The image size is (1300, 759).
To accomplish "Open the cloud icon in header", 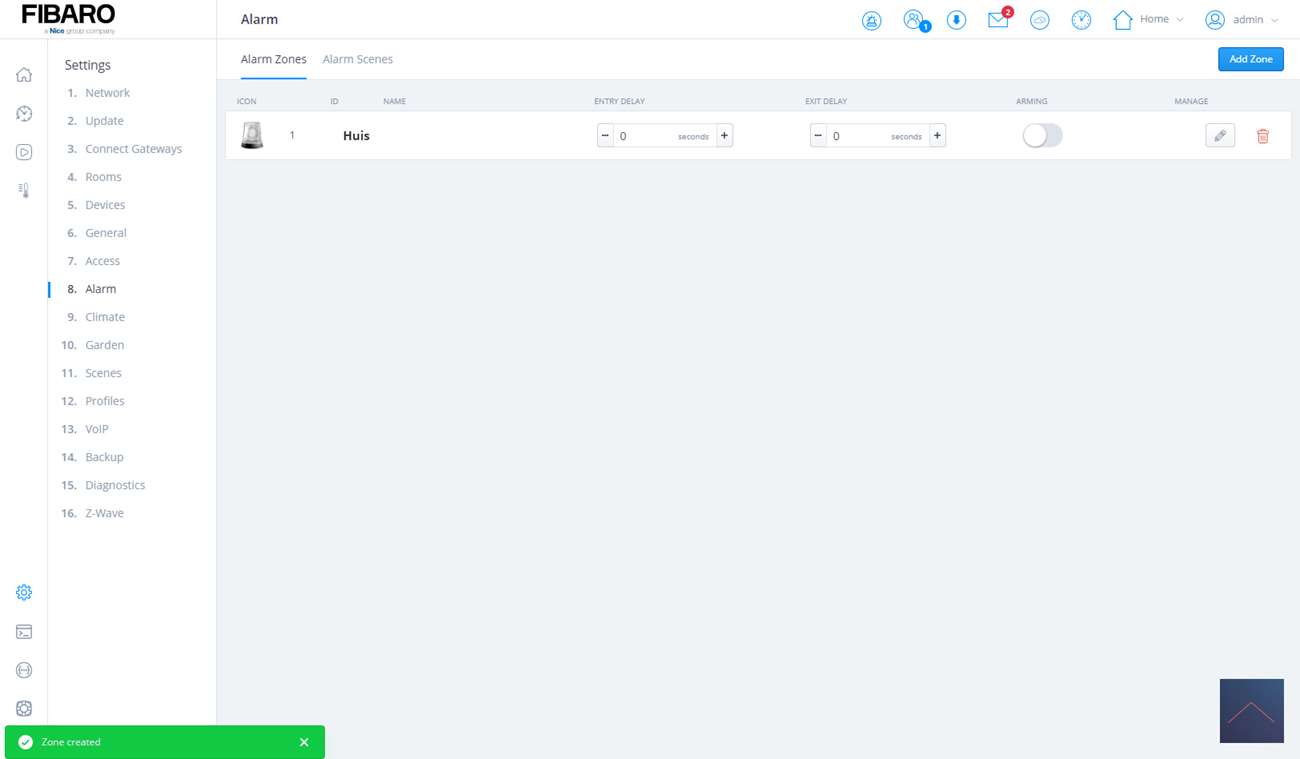I will tap(1039, 20).
